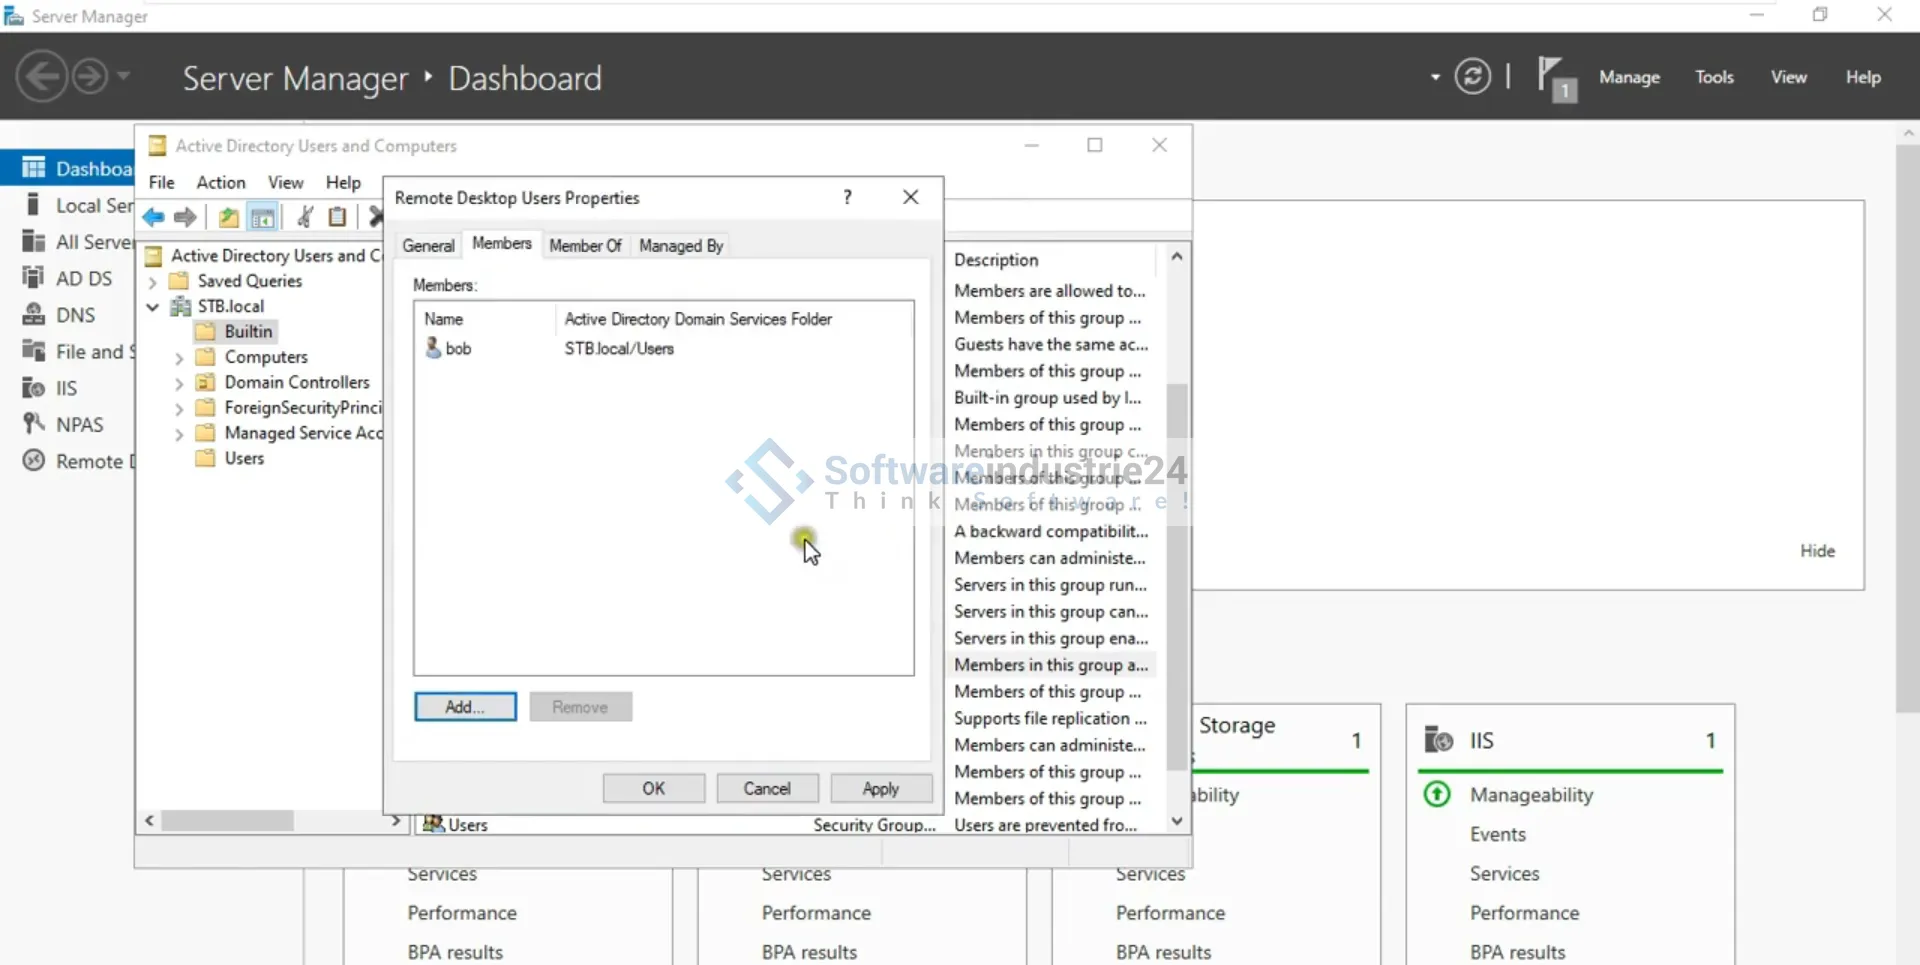This screenshot has height=965, width=1920.
Task: Expand the Domain Controllers tree node
Action: click(179, 383)
